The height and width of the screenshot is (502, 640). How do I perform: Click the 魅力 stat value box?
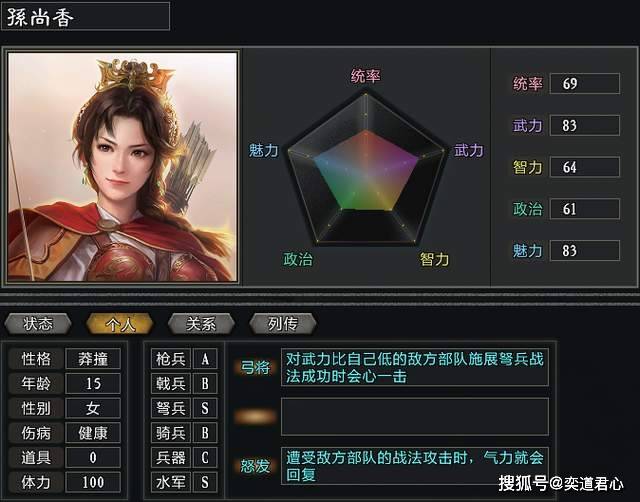point(585,251)
